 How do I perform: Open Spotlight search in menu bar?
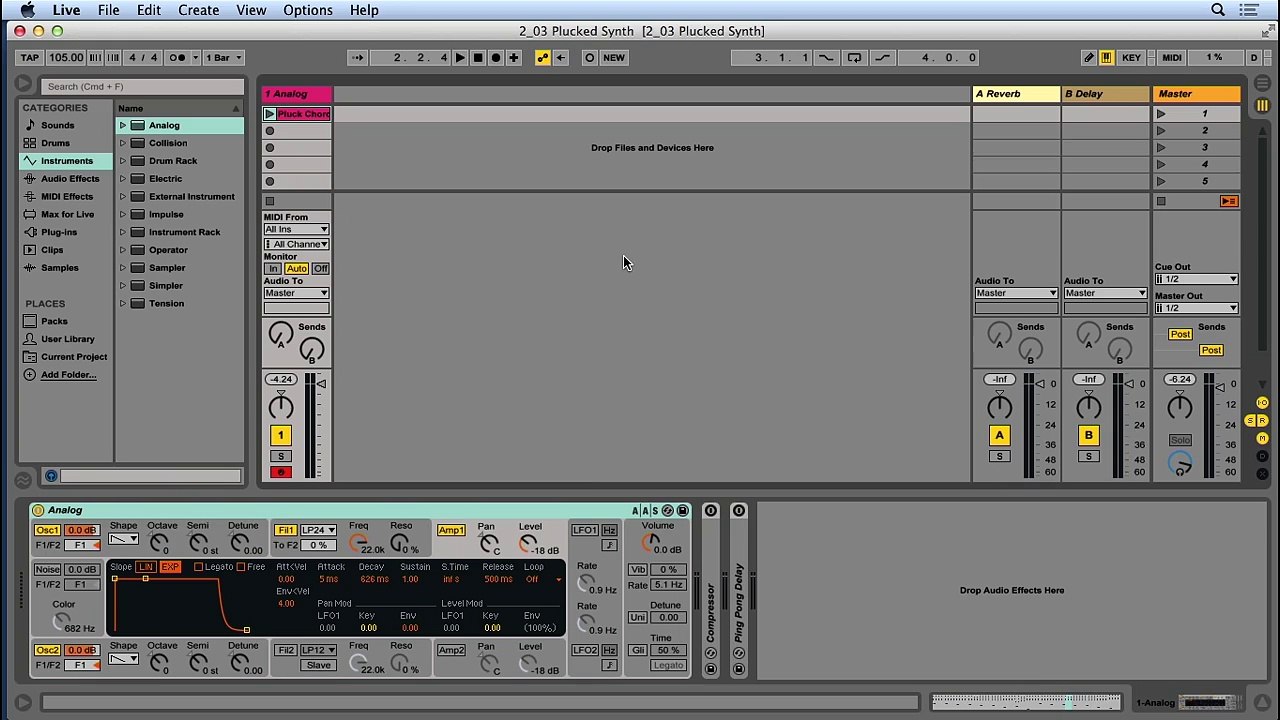[x=1218, y=10]
